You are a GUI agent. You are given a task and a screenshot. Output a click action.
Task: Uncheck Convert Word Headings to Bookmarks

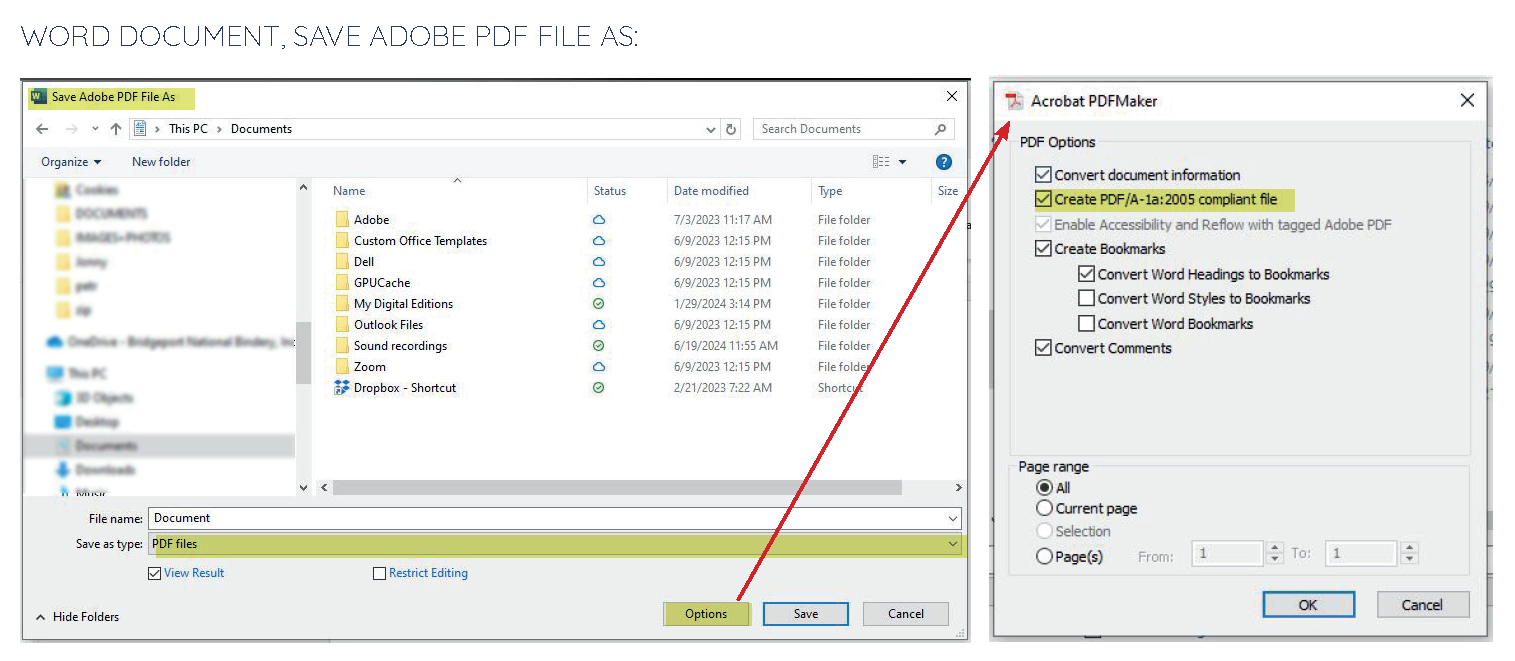(1087, 274)
